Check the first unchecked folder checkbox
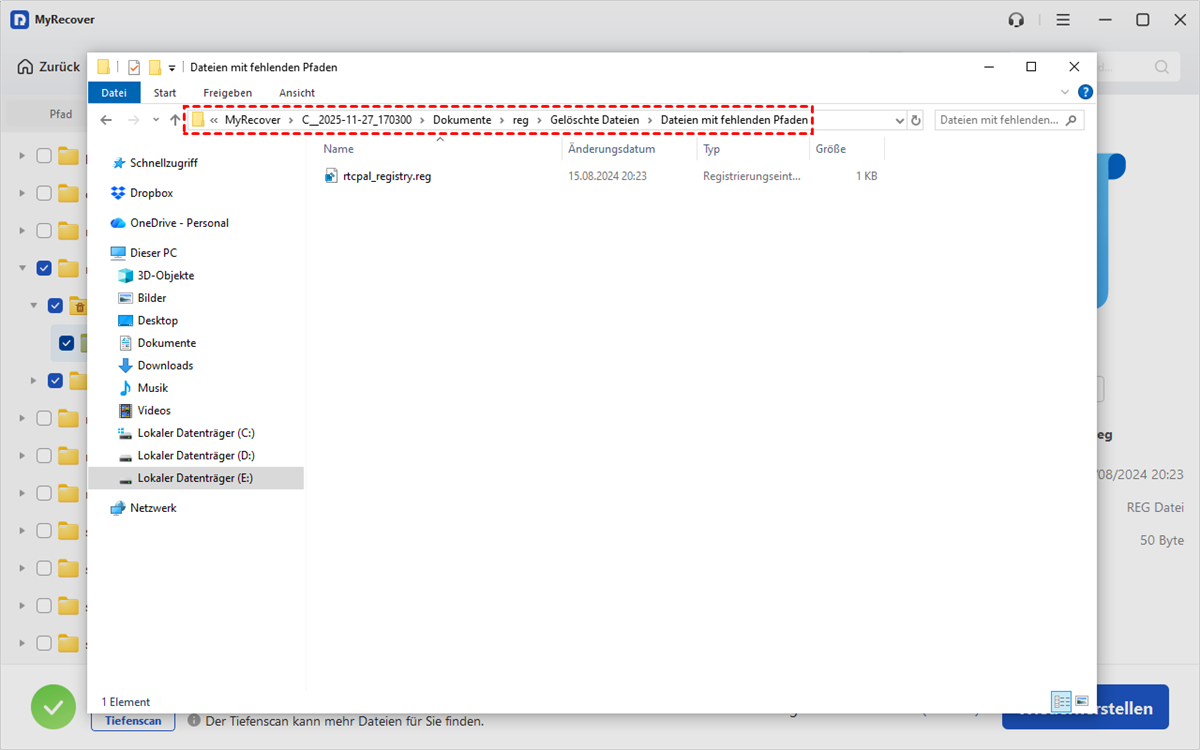The height and width of the screenshot is (750, 1200). tap(44, 155)
